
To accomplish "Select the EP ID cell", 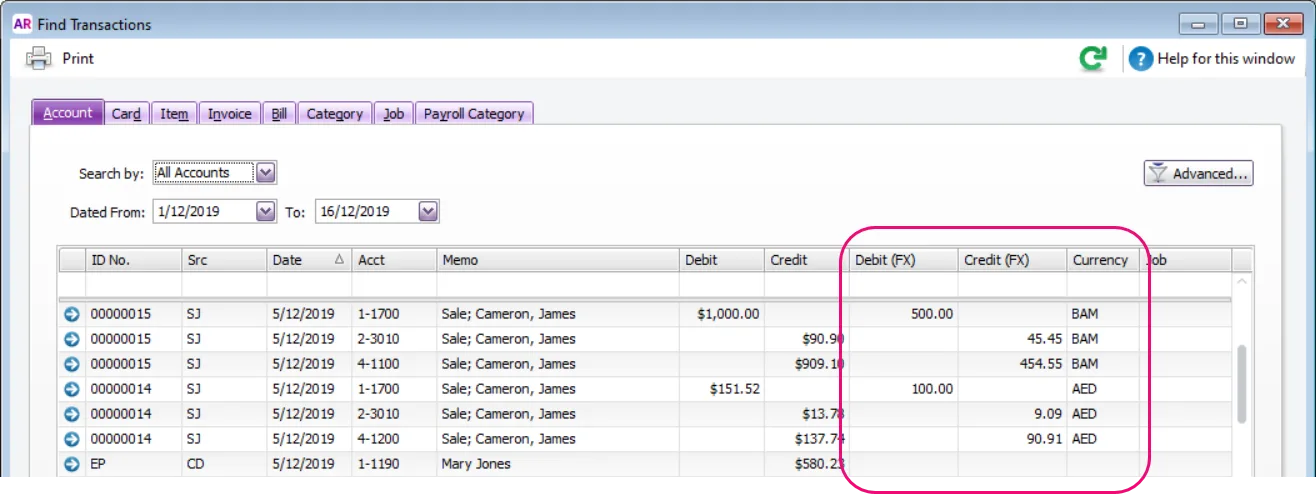I will click(x=133, y=464).
